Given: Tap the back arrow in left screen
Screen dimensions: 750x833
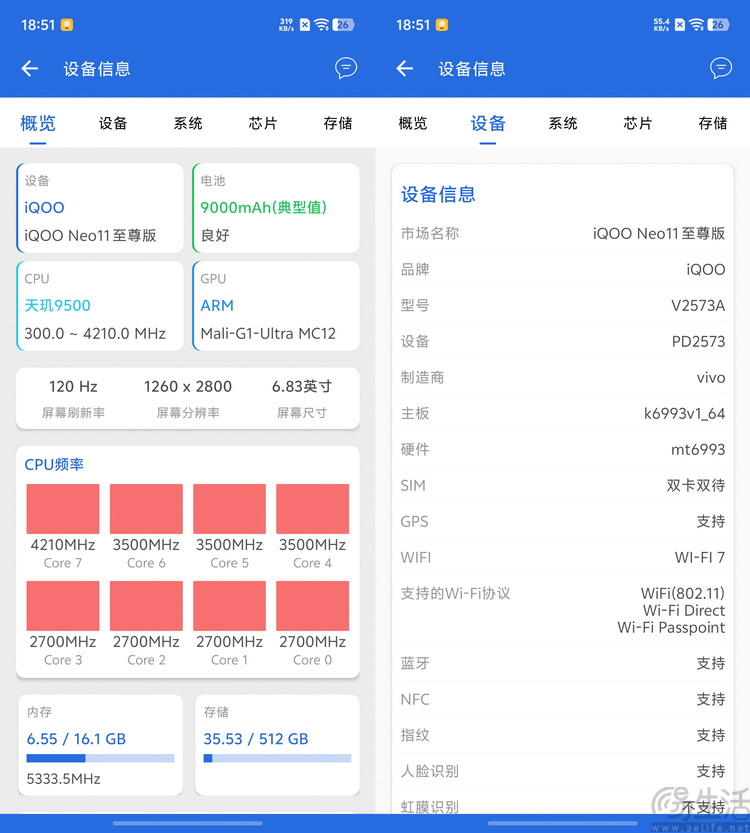Looking at the screenshot, I should coord(30,69).
